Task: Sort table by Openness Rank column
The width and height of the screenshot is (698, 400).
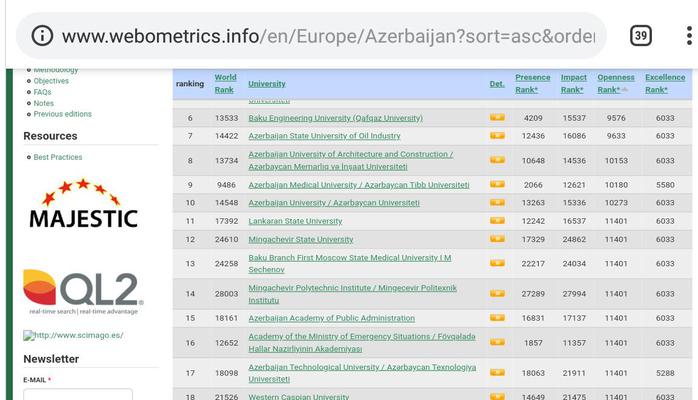Action: pyautogui.click(x=614, y=83)
